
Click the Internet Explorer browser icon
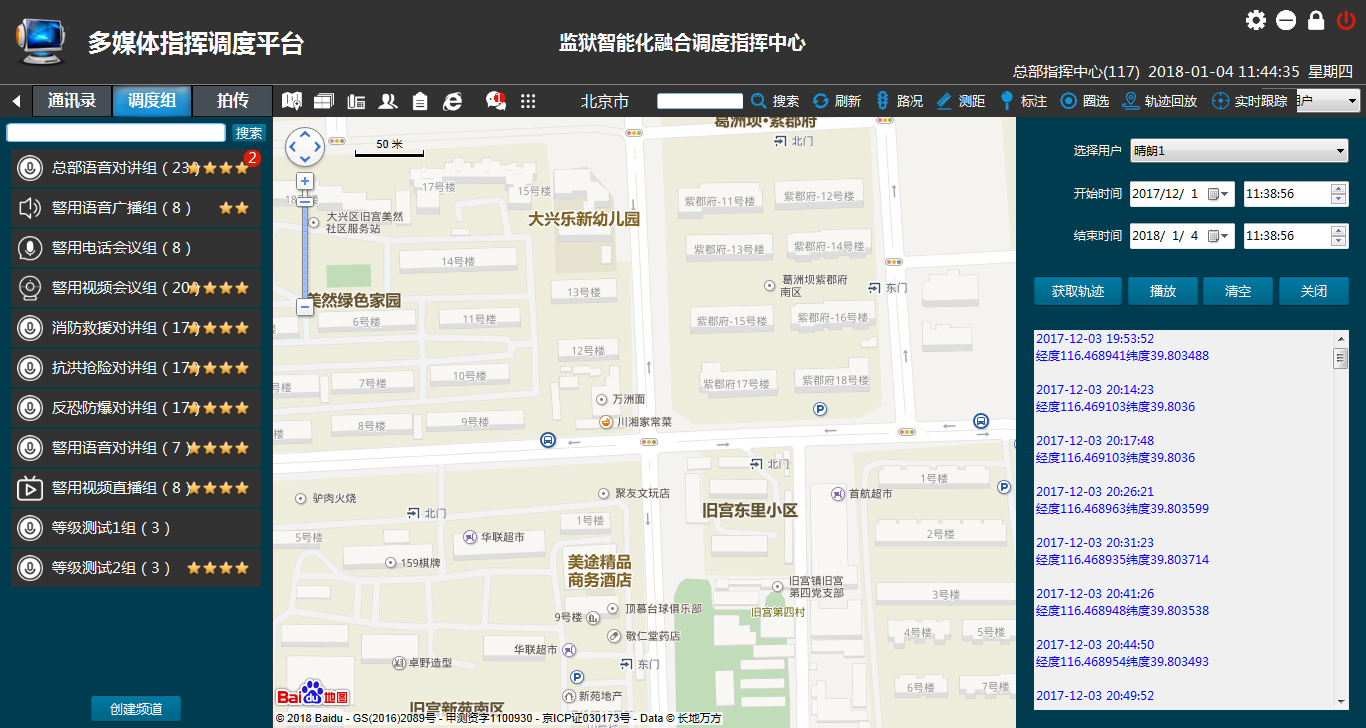[x=453, y=101]
